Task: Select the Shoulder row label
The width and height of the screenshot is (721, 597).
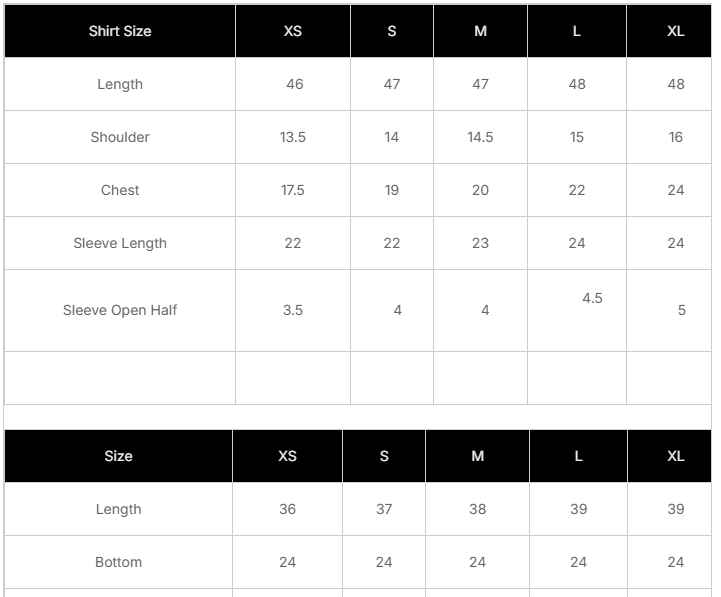Action: pos(120,137)
